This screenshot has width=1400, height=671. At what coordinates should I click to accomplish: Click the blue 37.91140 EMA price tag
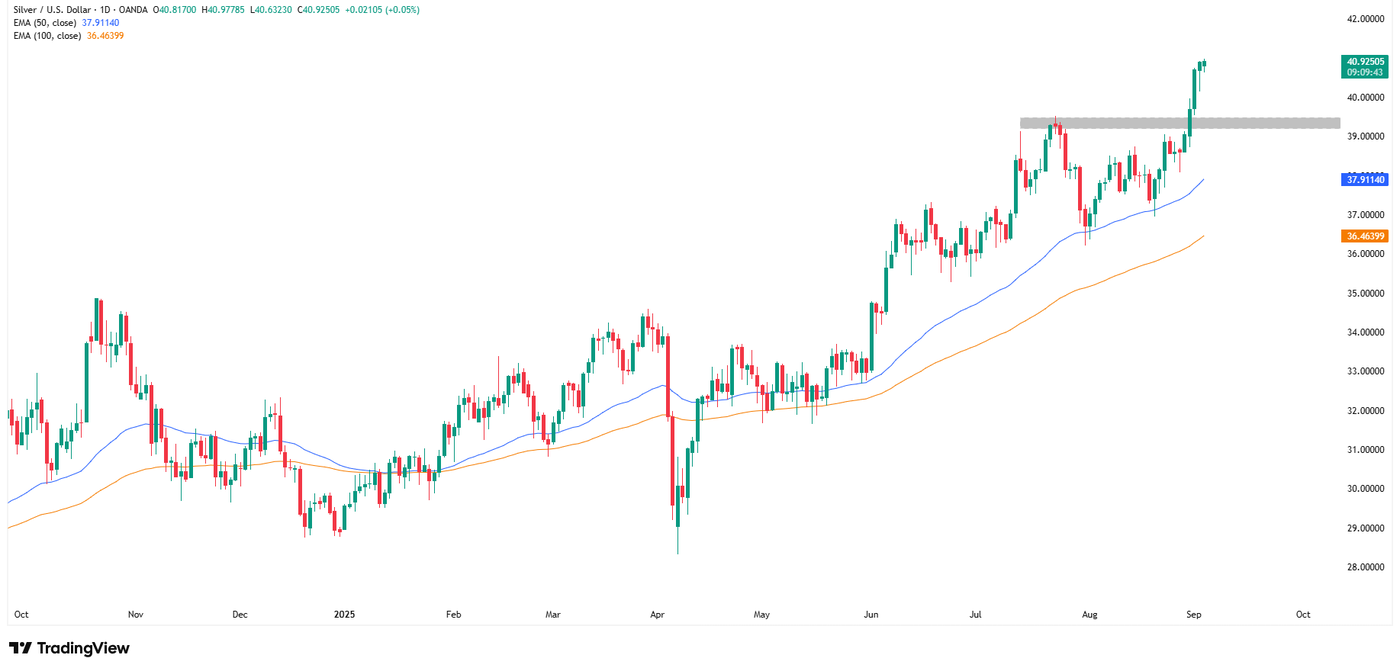click(1365, 180)
